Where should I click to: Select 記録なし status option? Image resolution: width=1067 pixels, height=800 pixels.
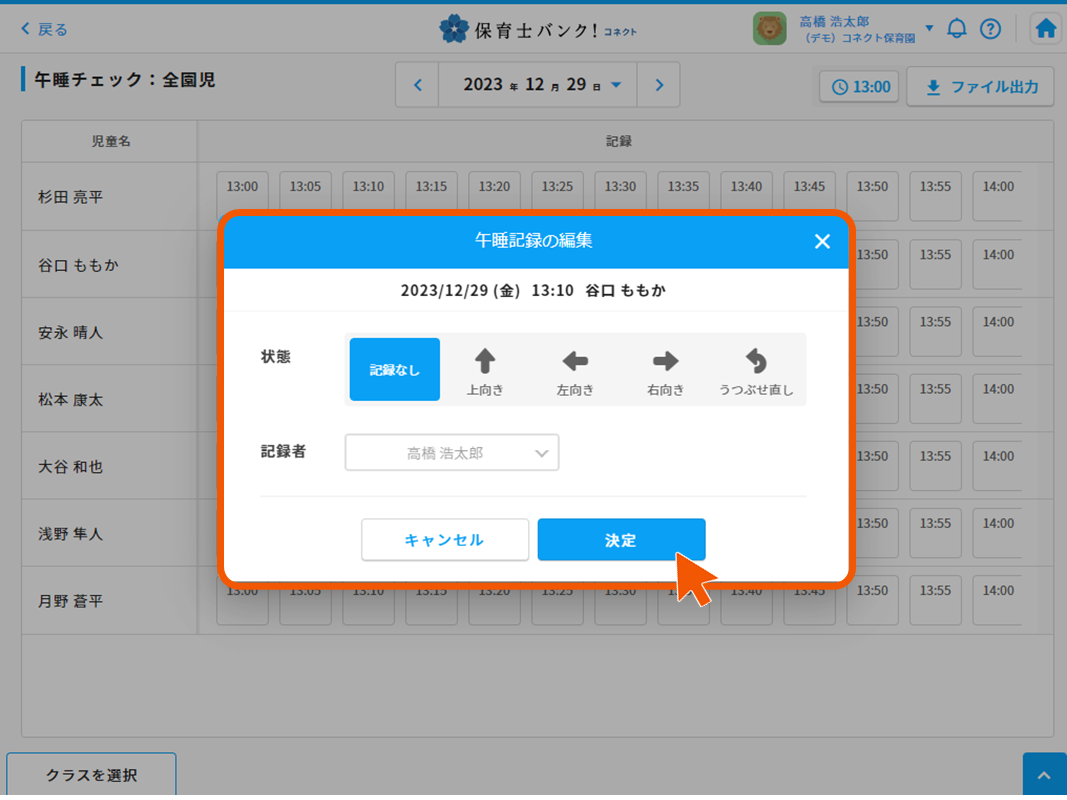coord(395,369)
